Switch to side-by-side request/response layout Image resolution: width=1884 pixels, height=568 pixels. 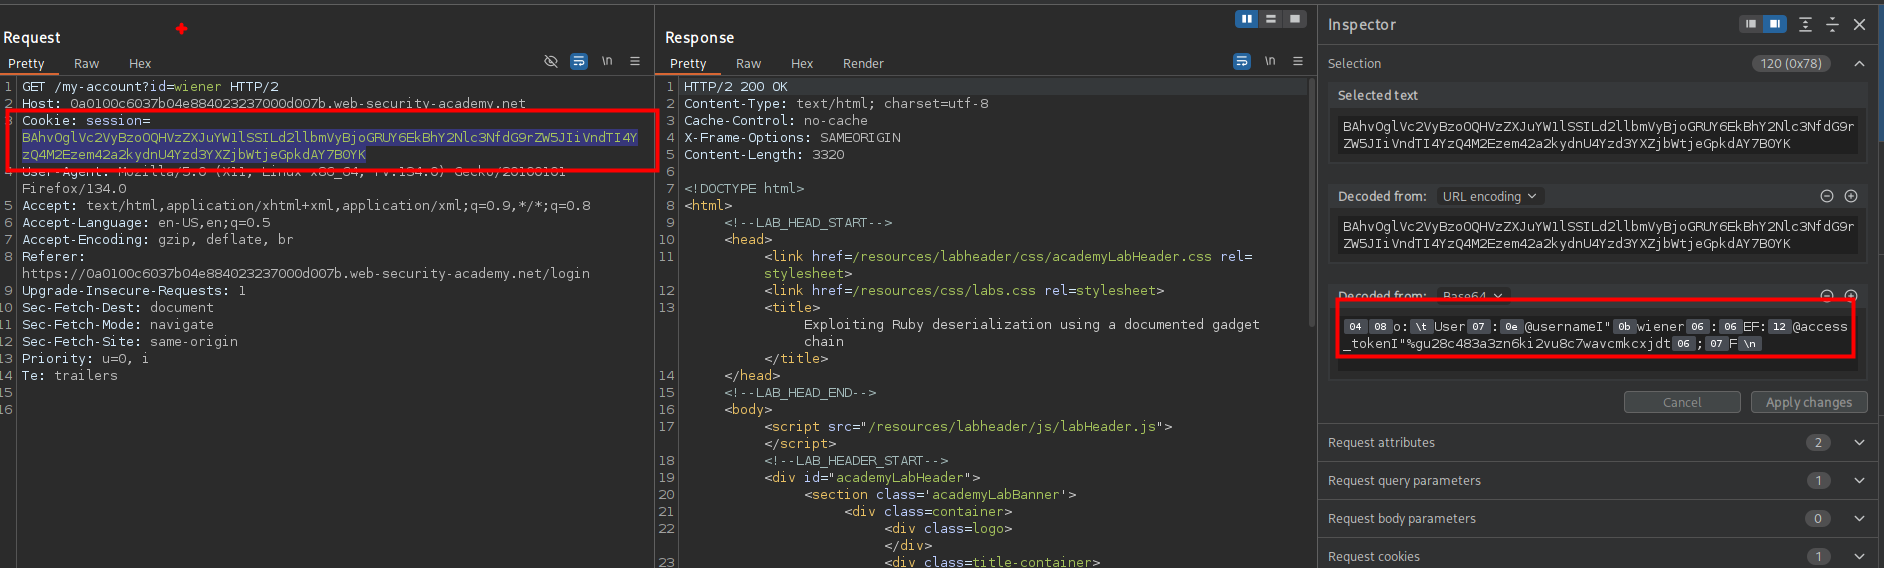(1246, 19)
